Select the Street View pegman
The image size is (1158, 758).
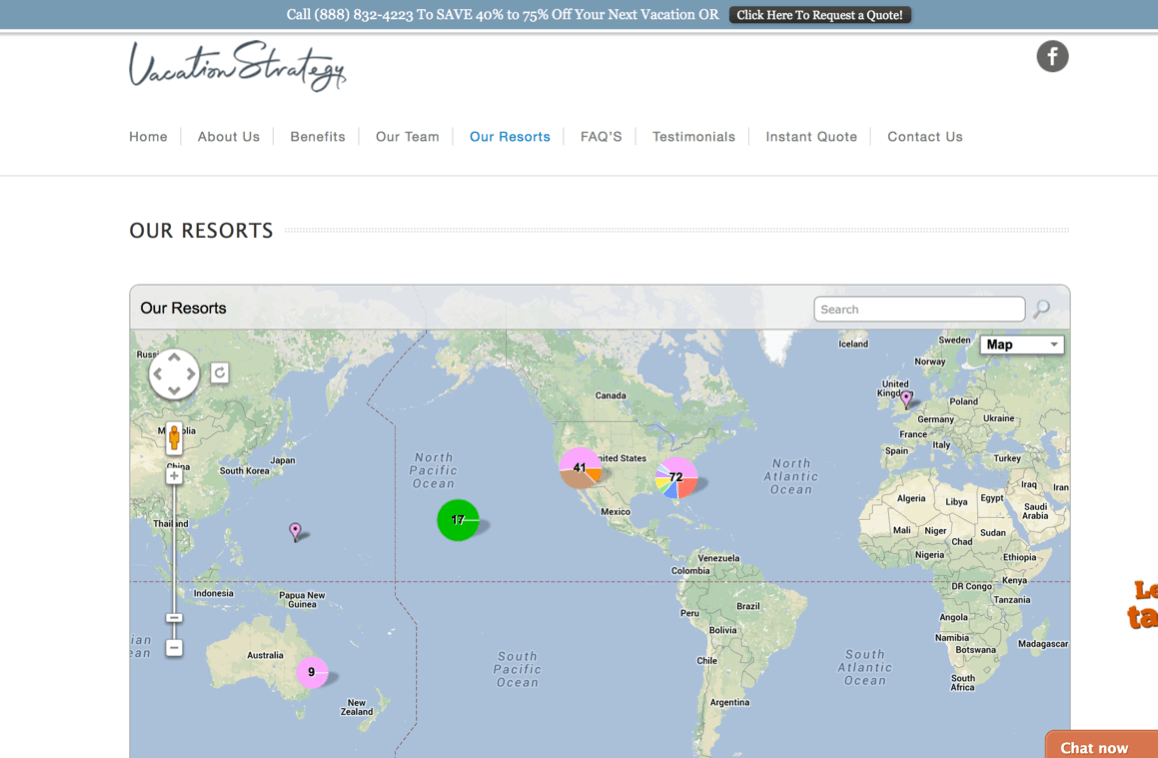click(x=174, y=438)
